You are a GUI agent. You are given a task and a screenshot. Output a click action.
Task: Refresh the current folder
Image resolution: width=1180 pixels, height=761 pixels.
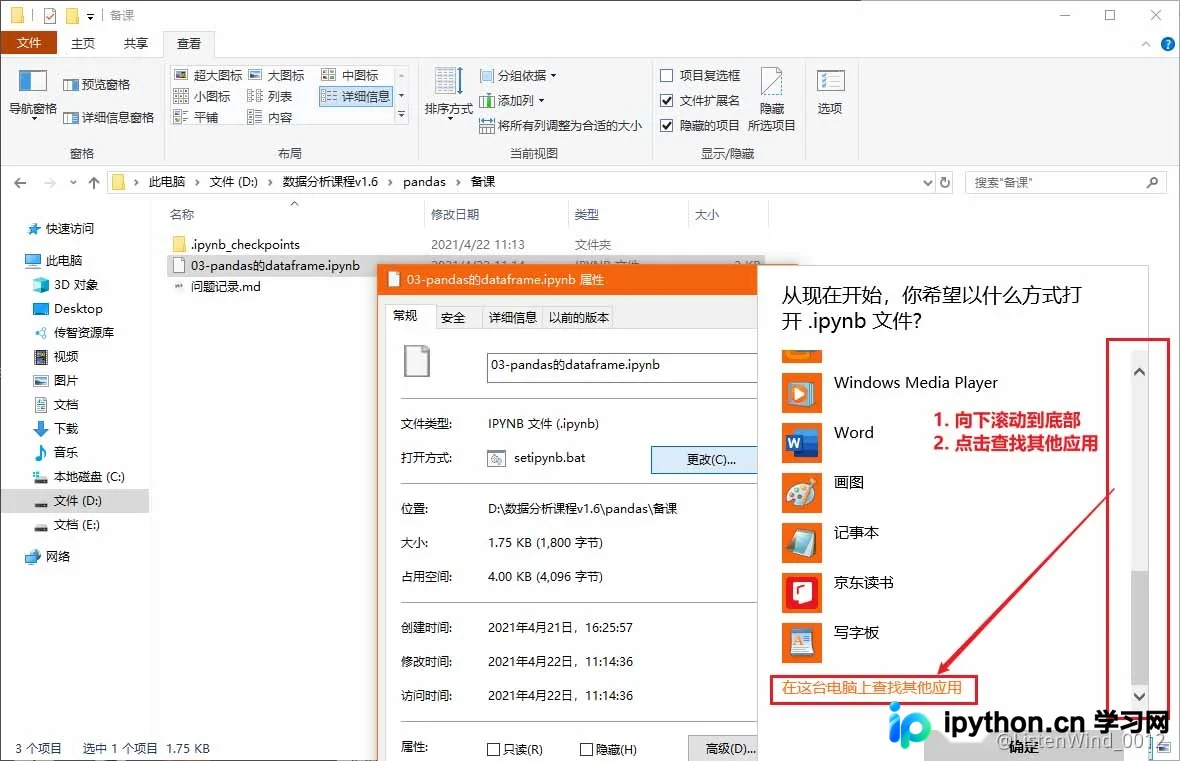pyautogui.click(x=945, y=182)
